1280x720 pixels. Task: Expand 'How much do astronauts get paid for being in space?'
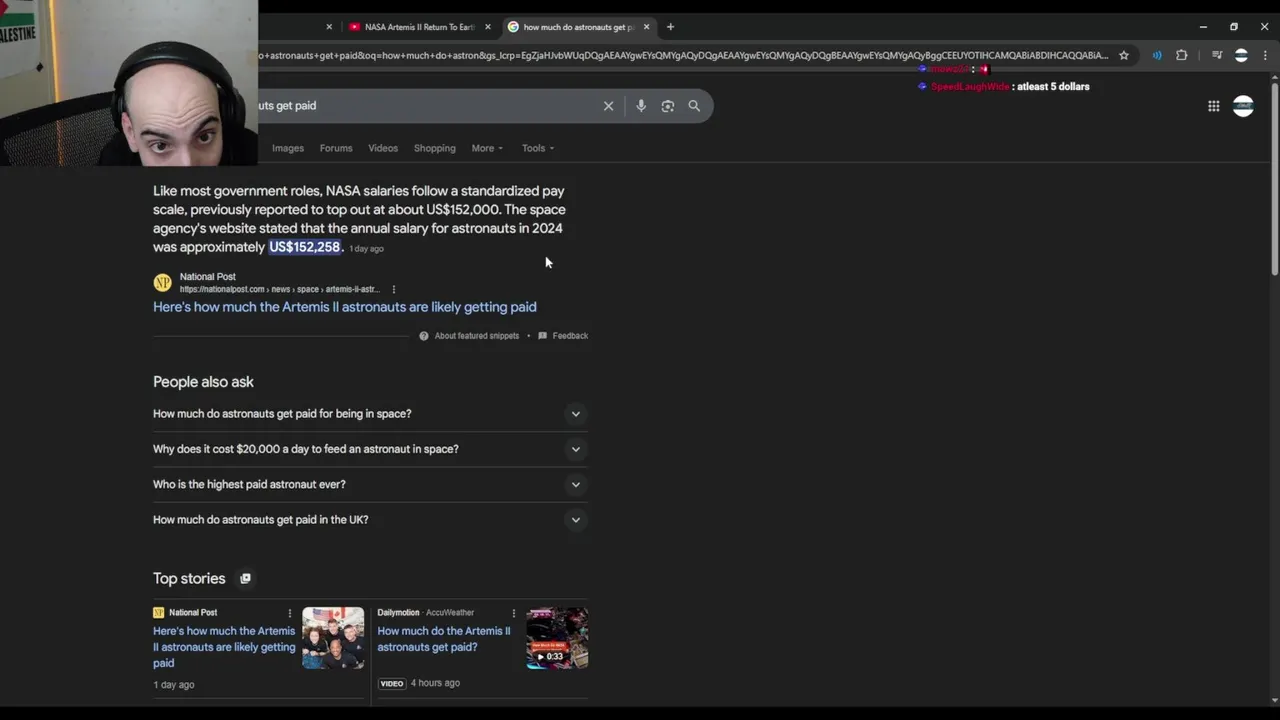(370, 414)
